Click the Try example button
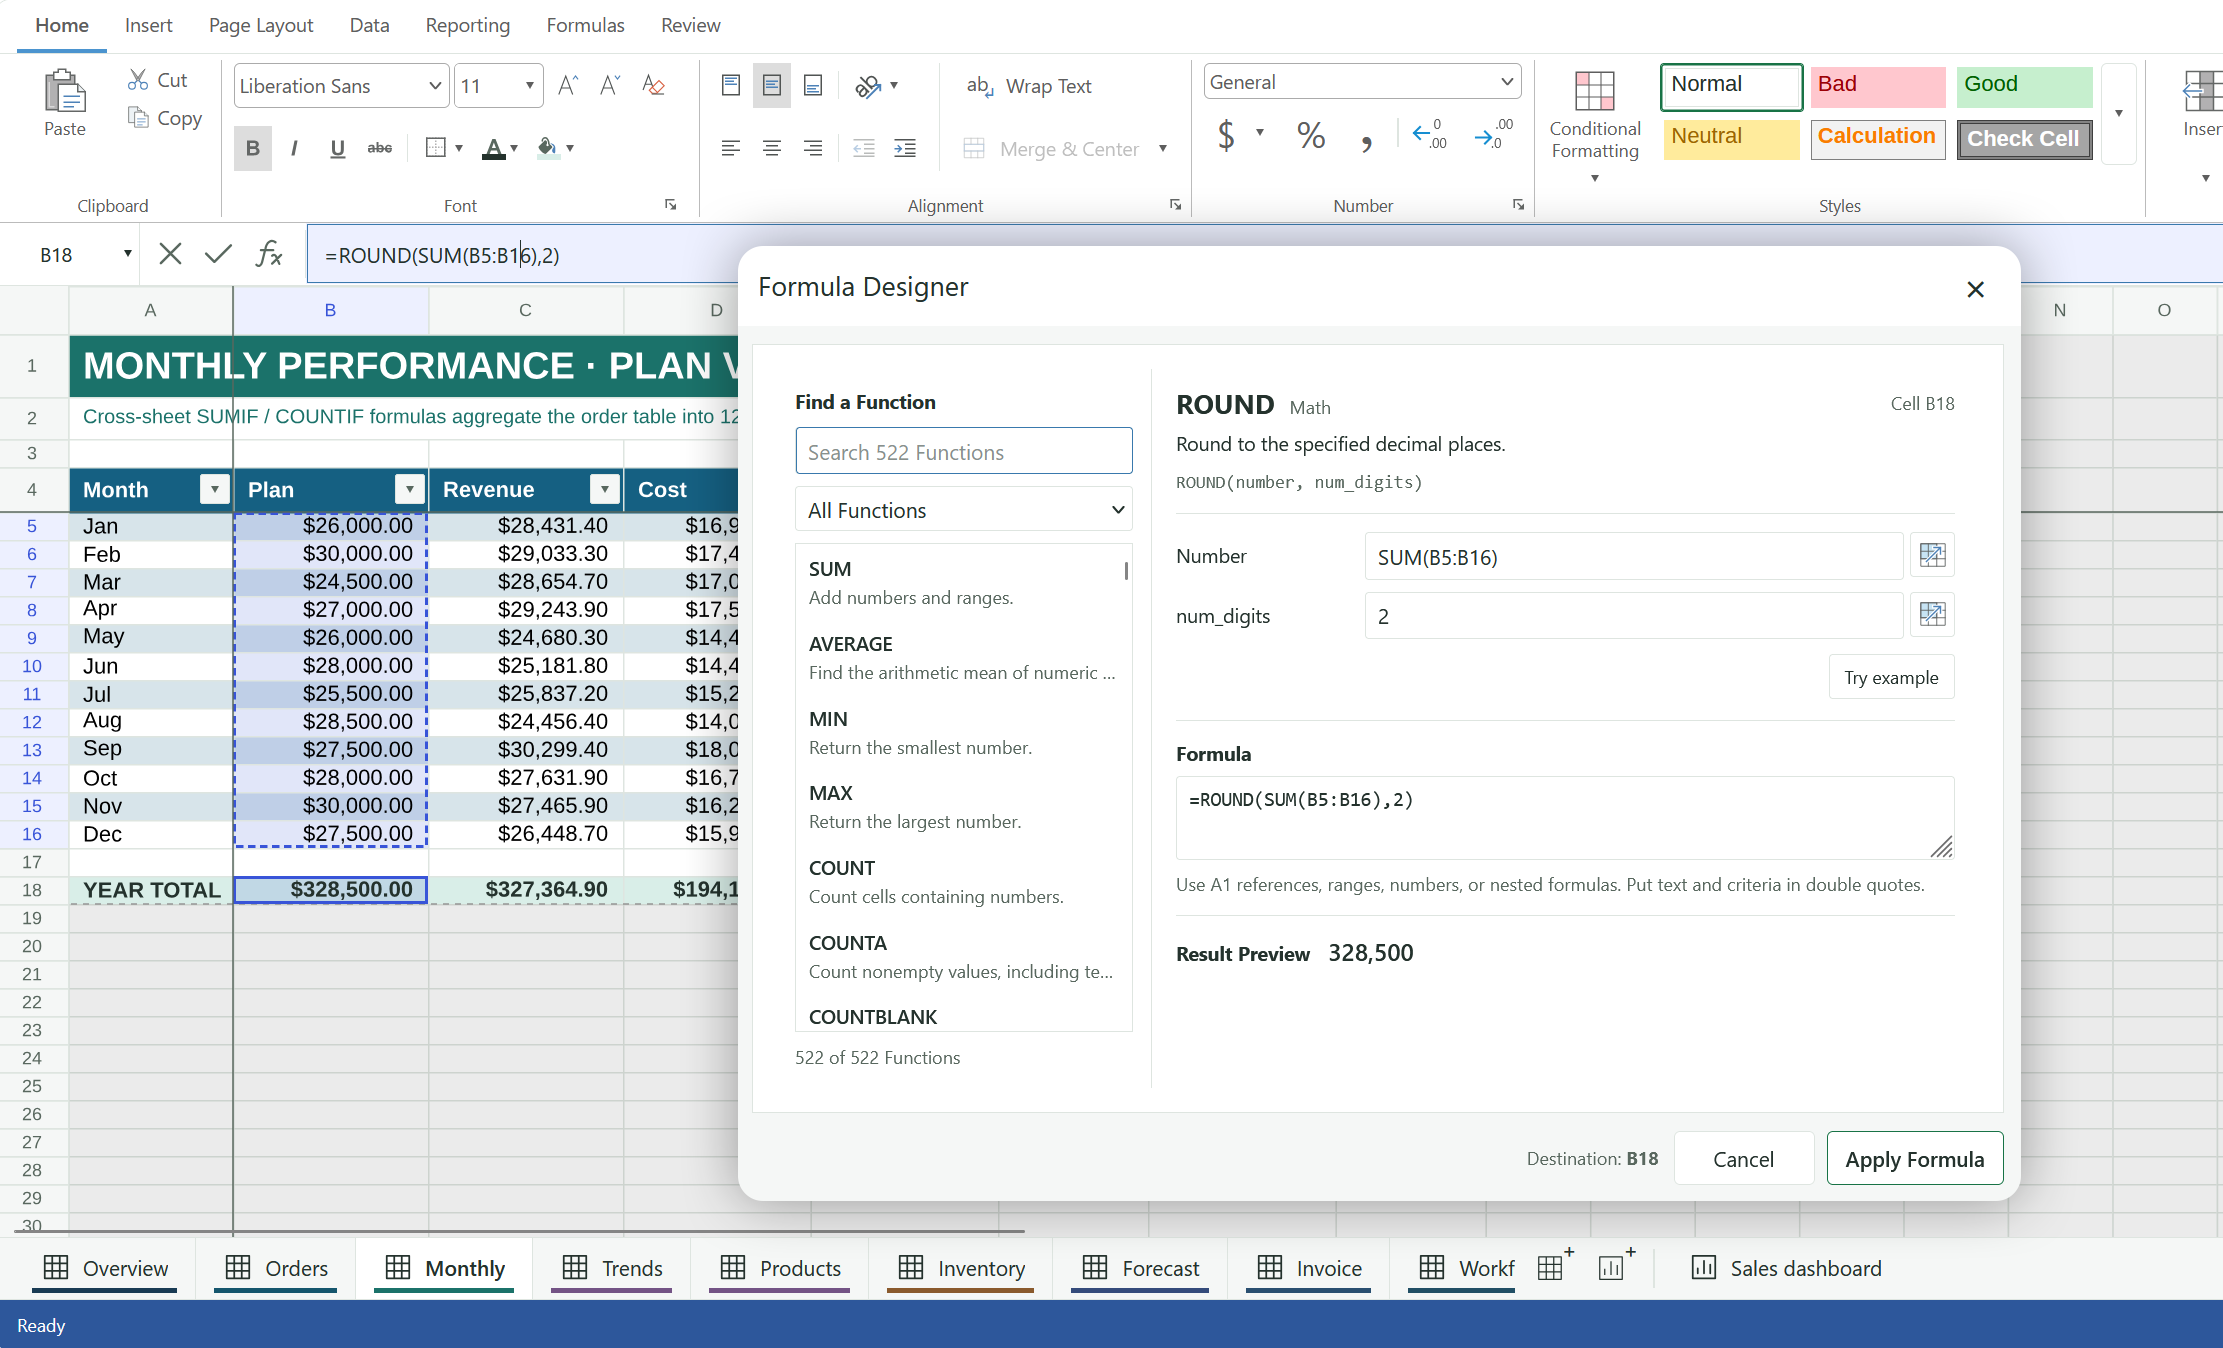The height and width of the screenshot is (1348, 2223). pos(1891,677)
